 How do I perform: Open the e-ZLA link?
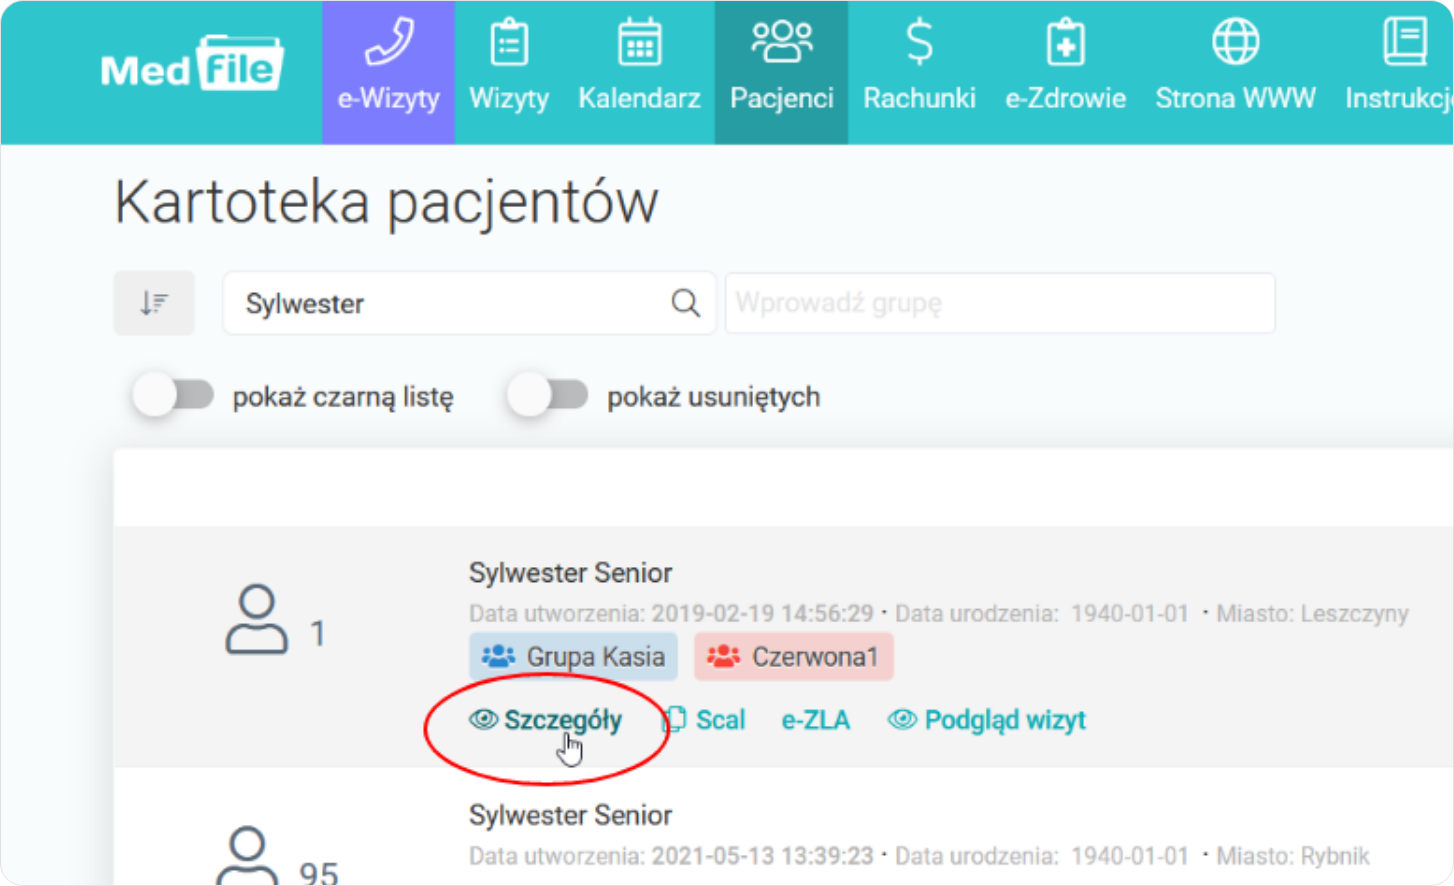click(816, 720)
